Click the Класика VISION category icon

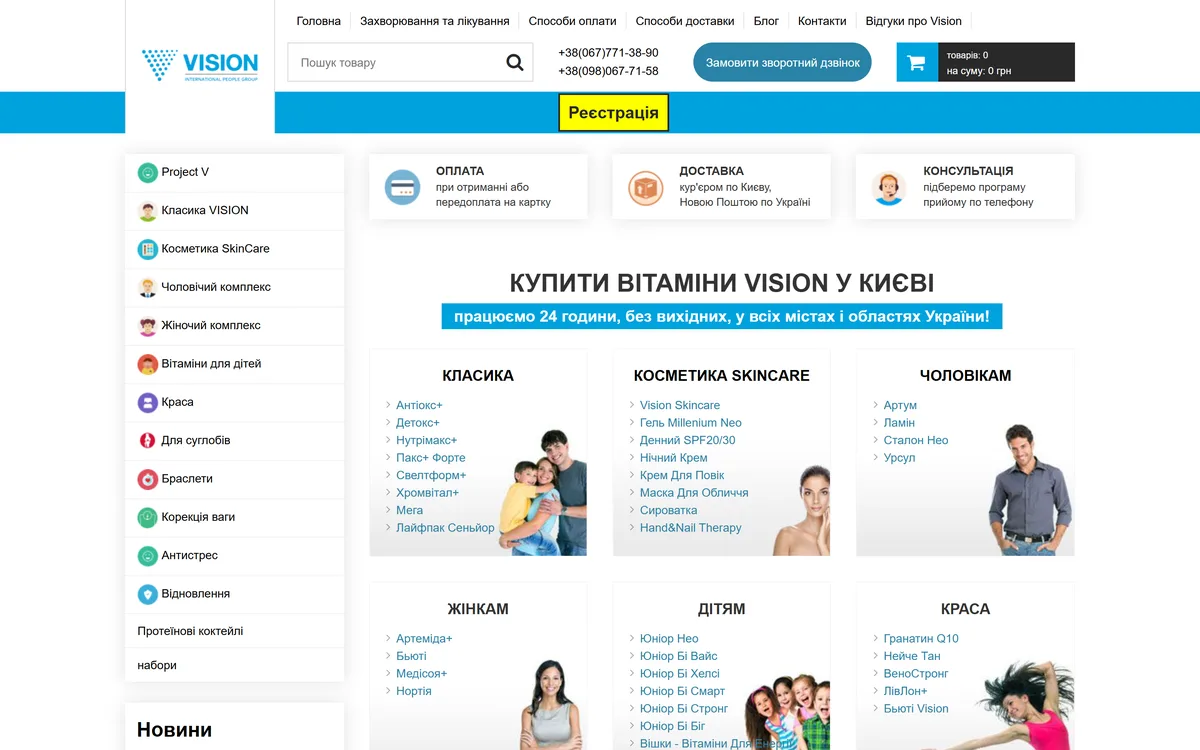pyautogui.click(x=148, y=210)
